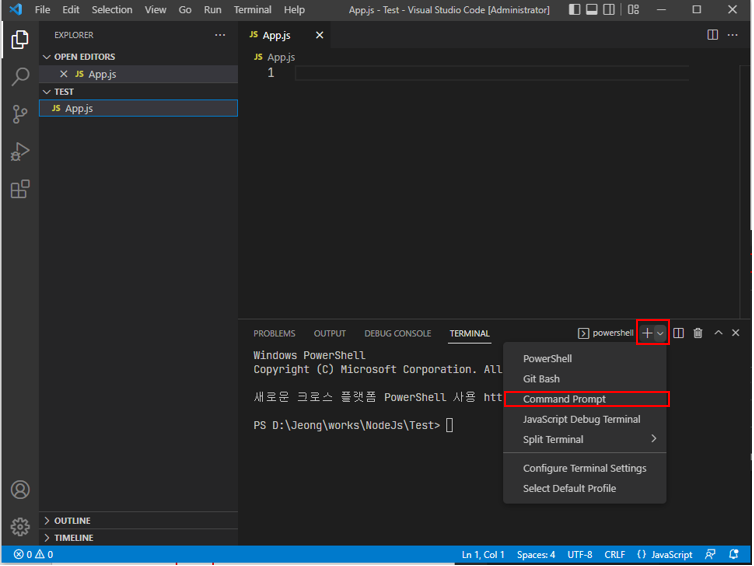Maximize the panel with up chevron
This screenshot has width=754, height=566.
(718, 332)
